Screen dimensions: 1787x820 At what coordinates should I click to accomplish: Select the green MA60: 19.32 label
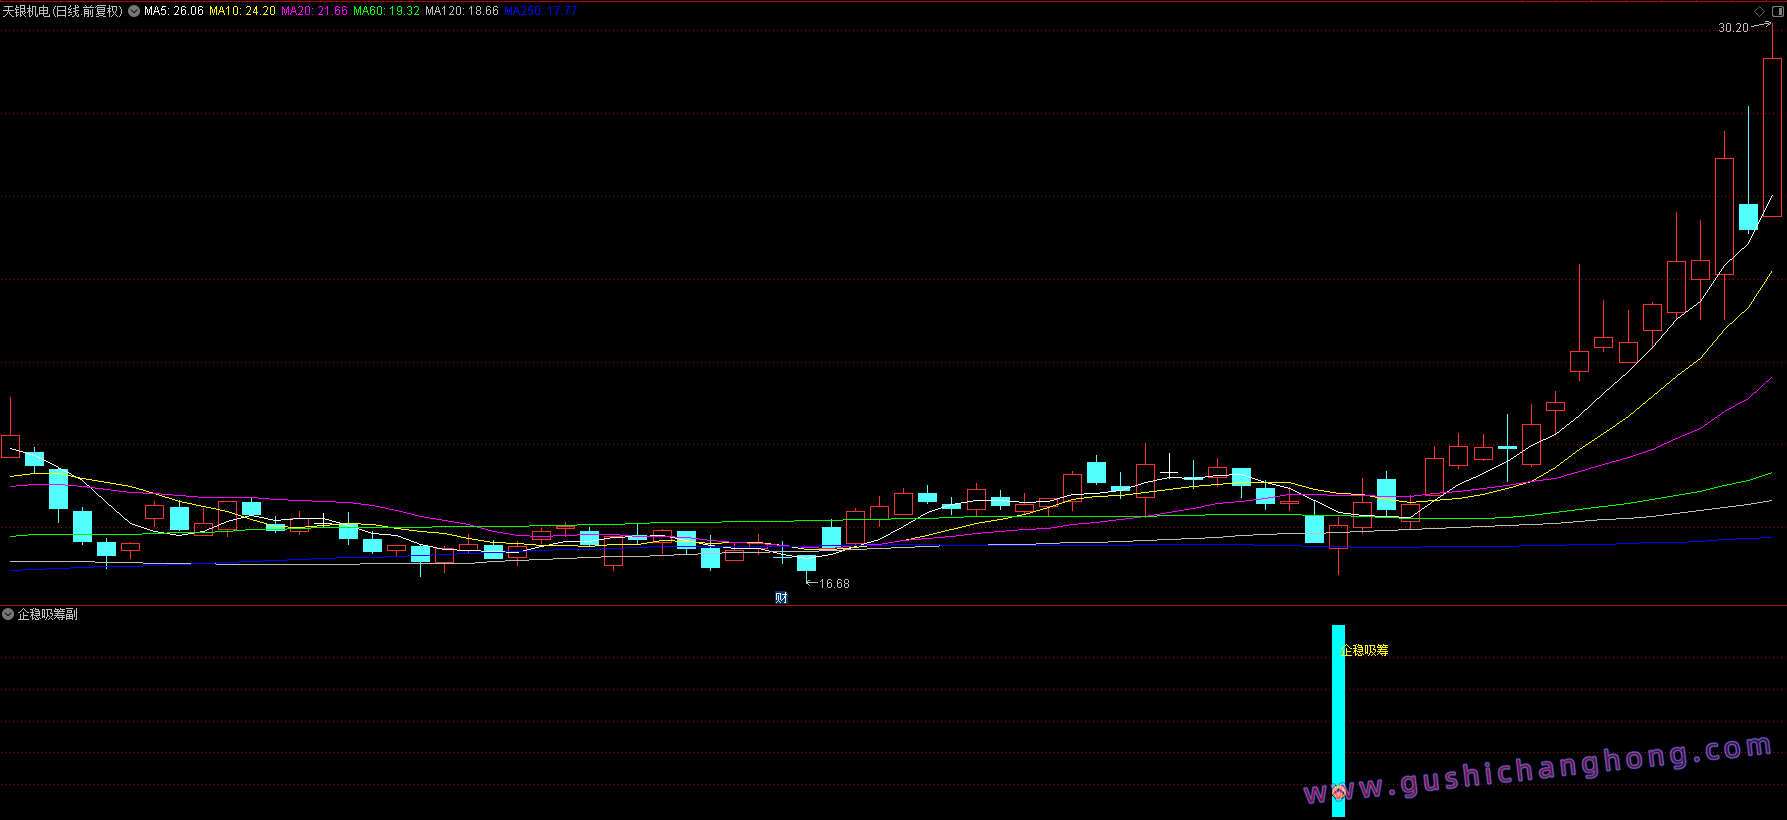[x=386, y=11]
